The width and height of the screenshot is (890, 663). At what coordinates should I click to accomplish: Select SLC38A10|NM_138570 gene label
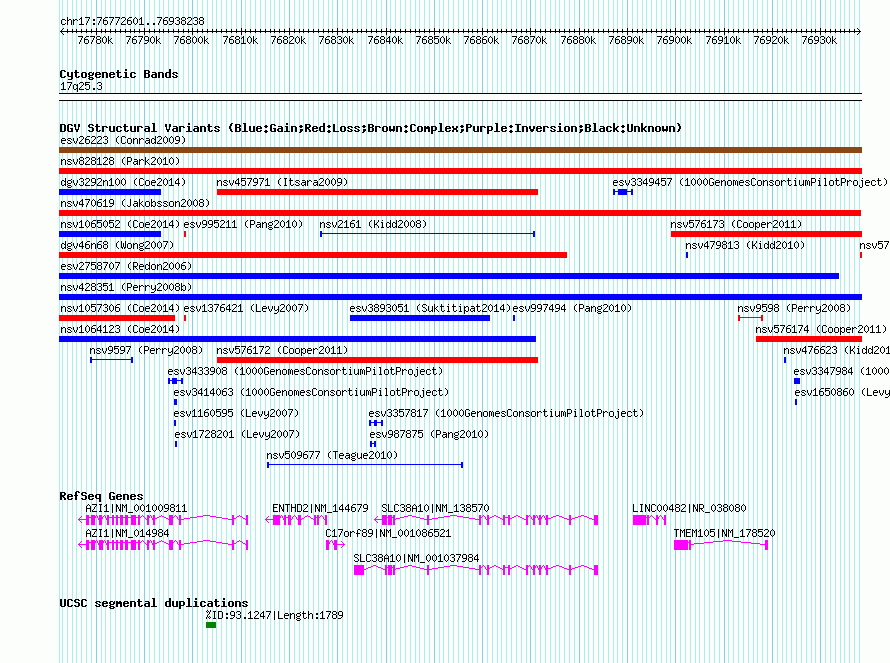click(435, 508)
